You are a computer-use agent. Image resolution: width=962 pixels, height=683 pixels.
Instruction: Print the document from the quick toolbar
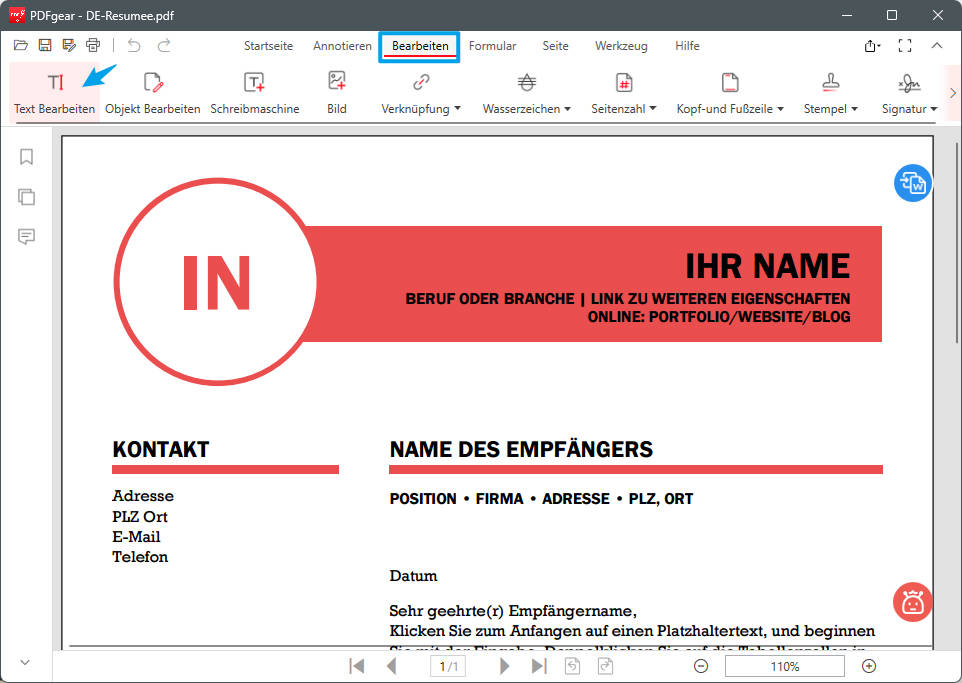point(93,45)
